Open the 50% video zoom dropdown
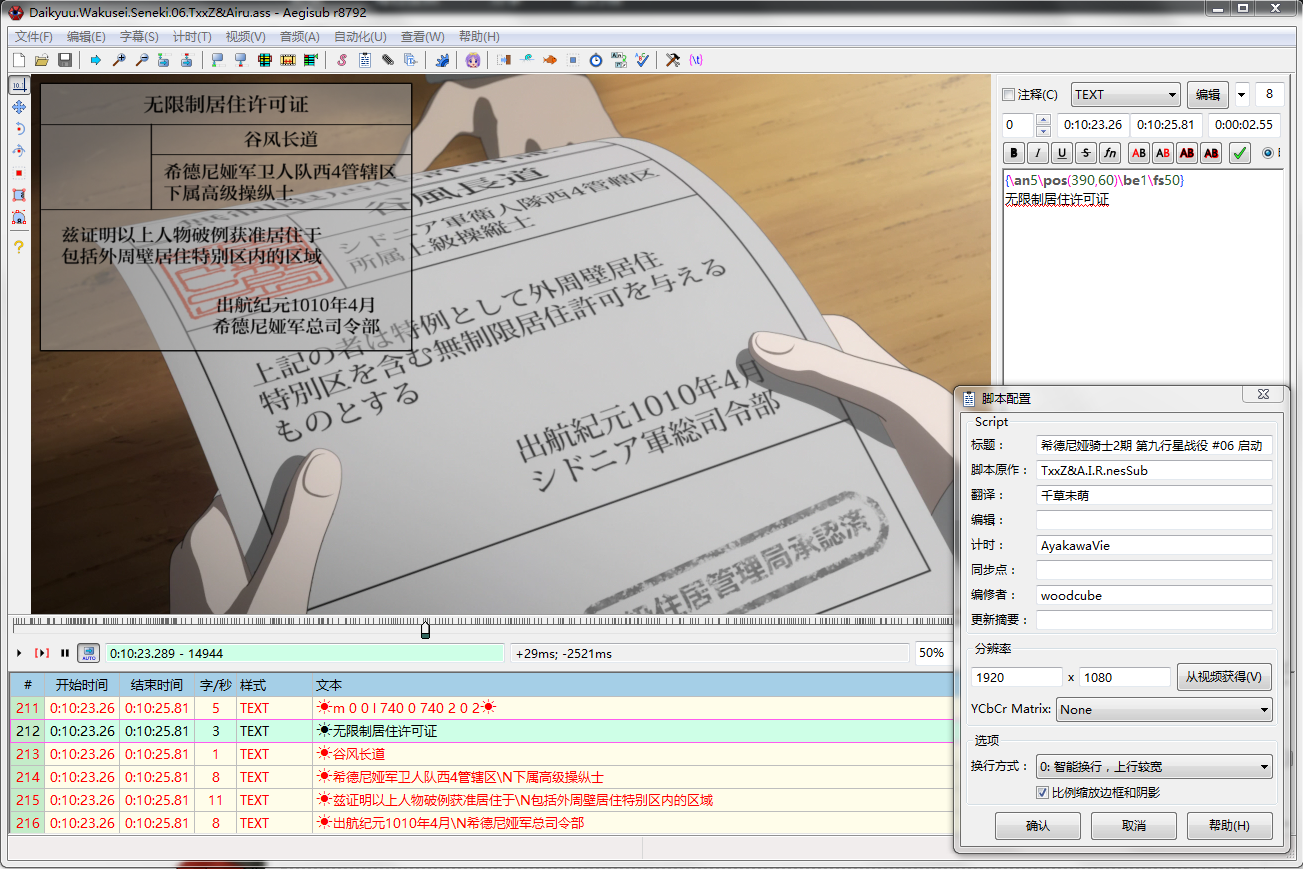This screenshot has height=869, width=1303. coord(933,653)
